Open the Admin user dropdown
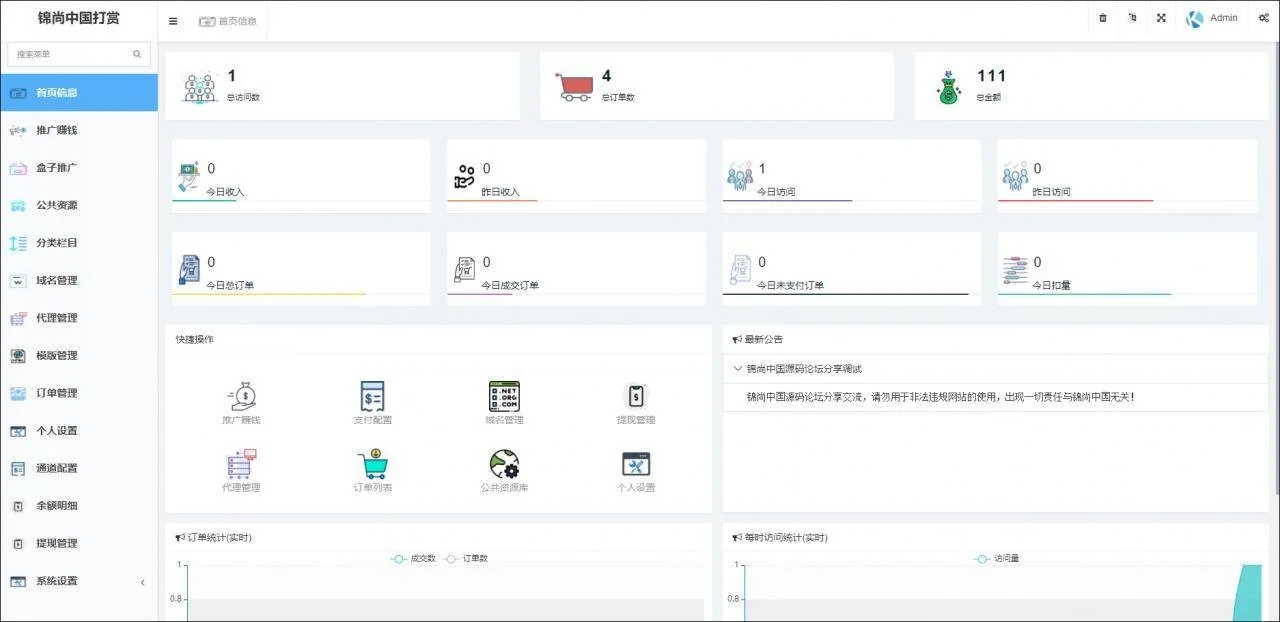The image size is (1280, 622). click(x=1212, y=18)
